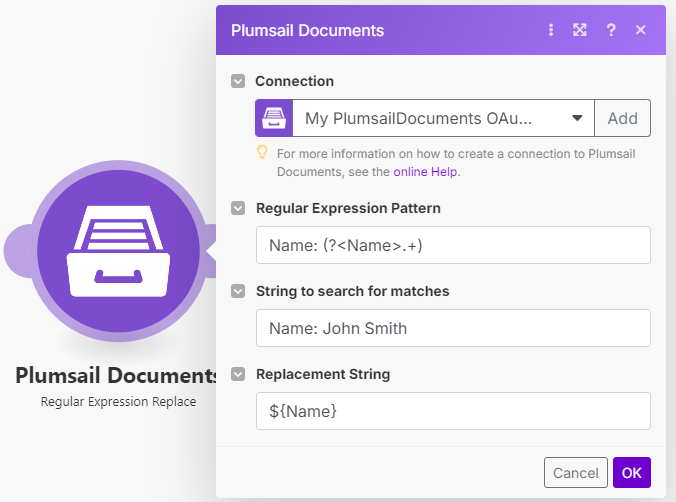Click the String to search for matches field
Viewport: 676px width, 502px height.
click(453, 328)
